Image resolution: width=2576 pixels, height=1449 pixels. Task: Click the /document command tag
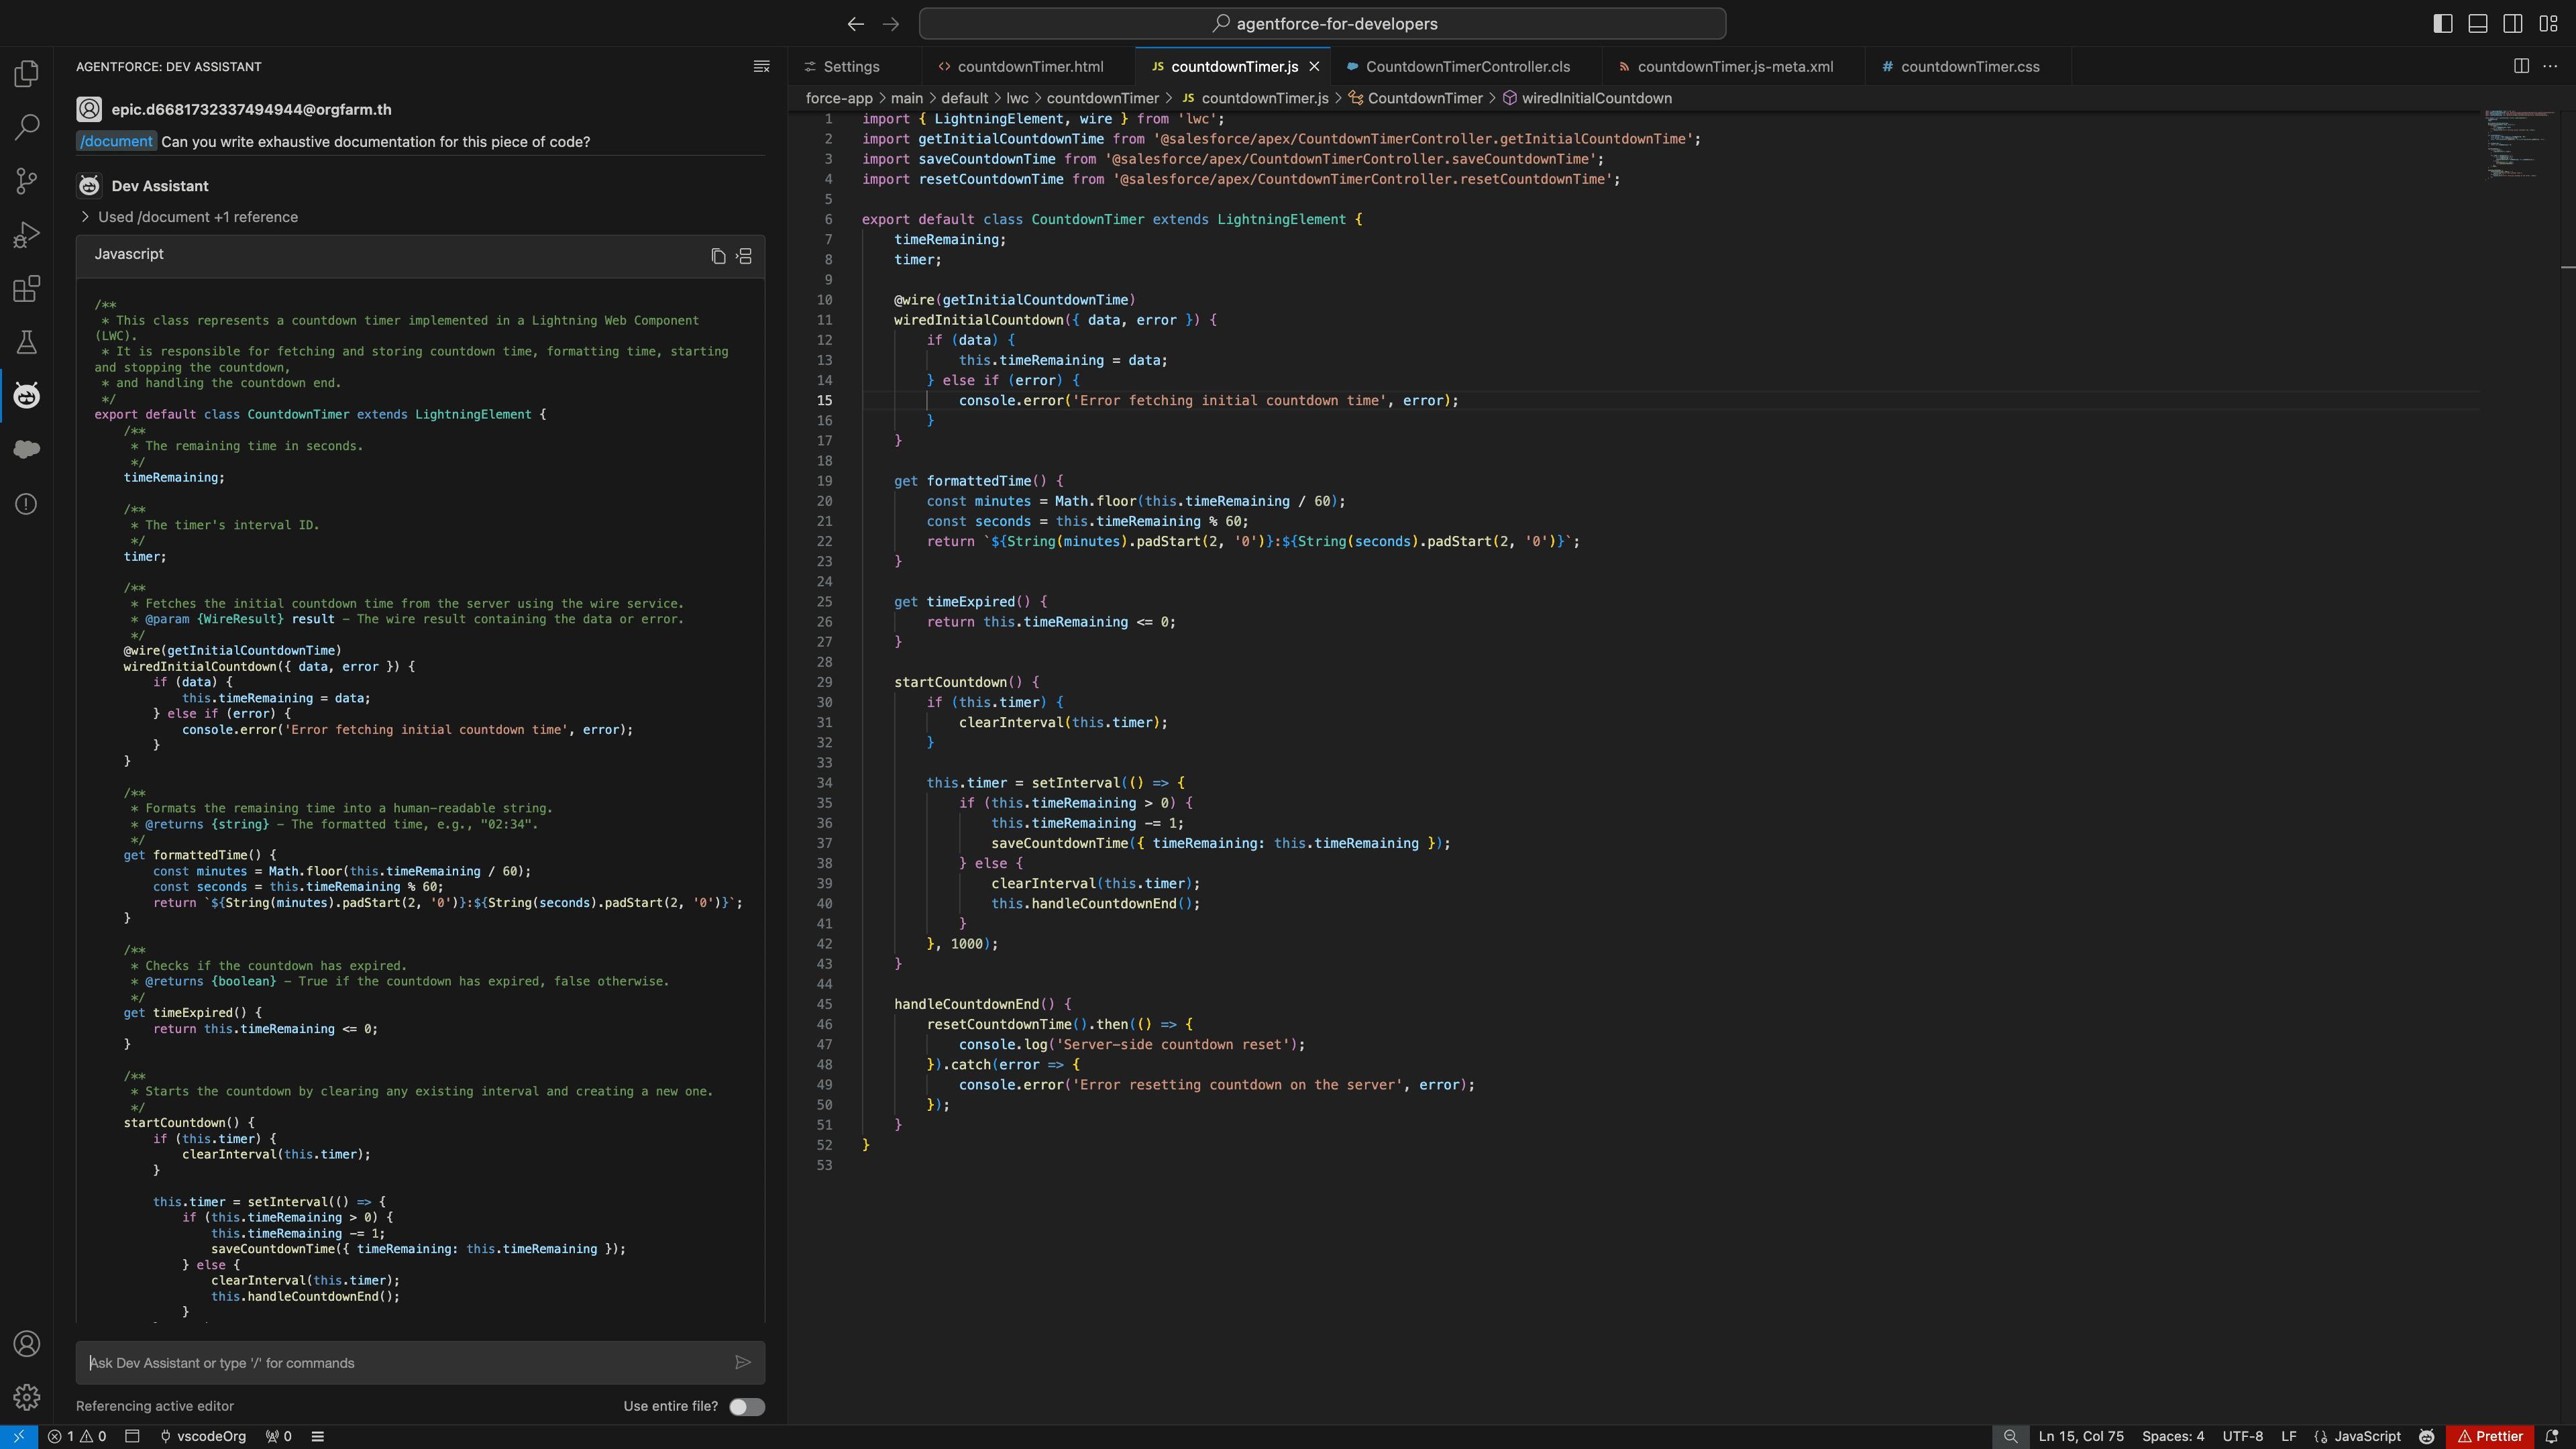pyautogui.click(x=116, y=141)
